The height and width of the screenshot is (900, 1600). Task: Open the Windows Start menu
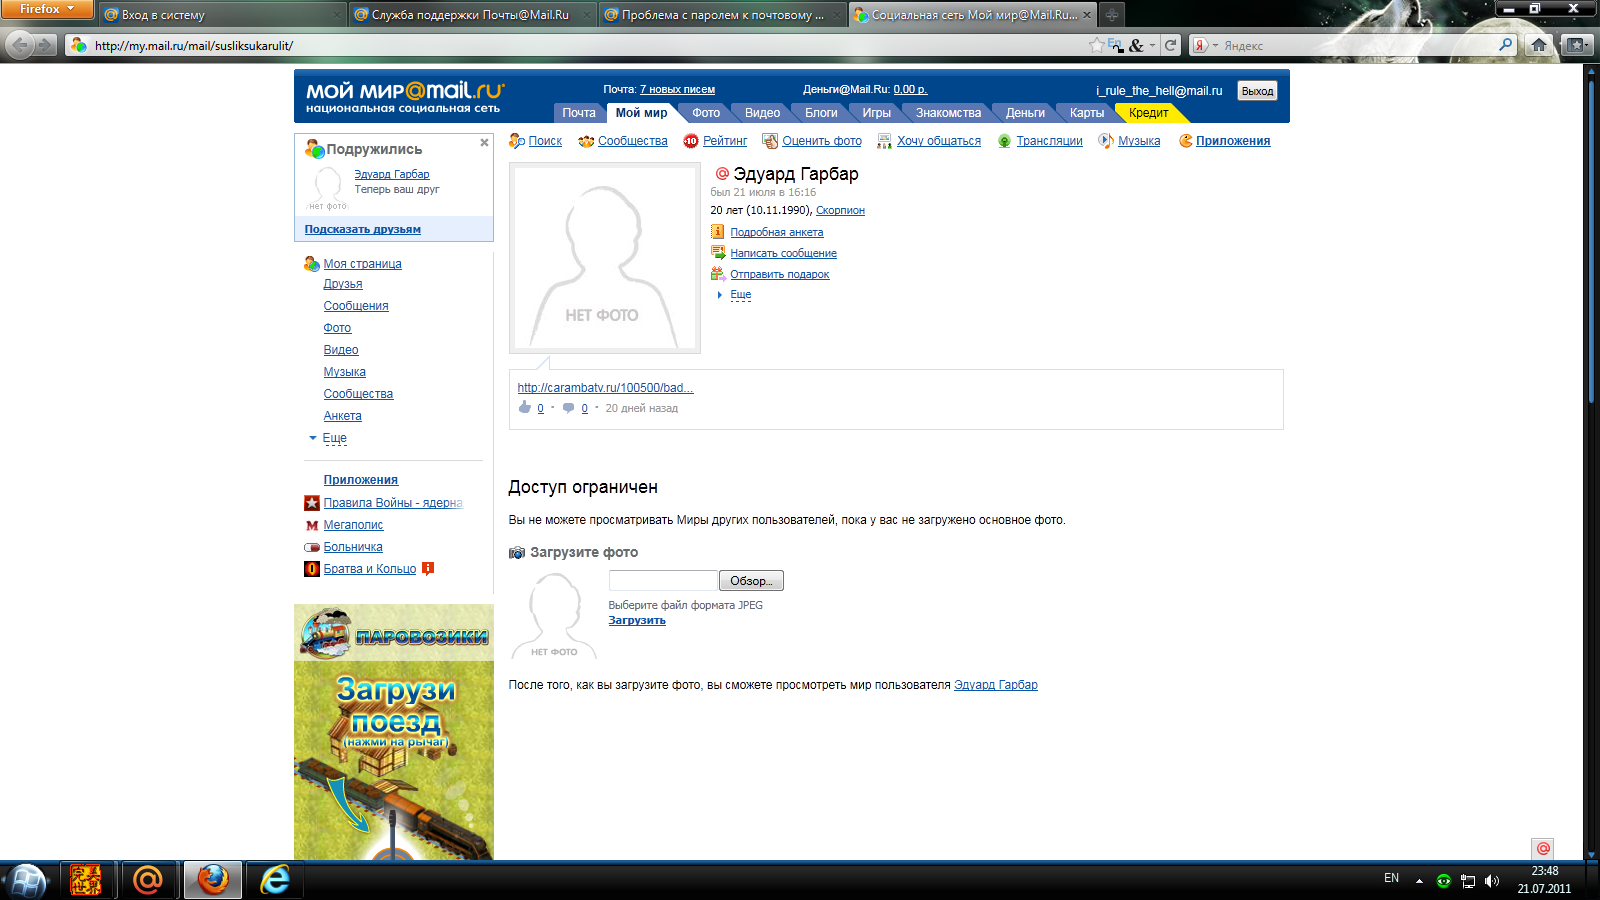(x=27, y=880)
